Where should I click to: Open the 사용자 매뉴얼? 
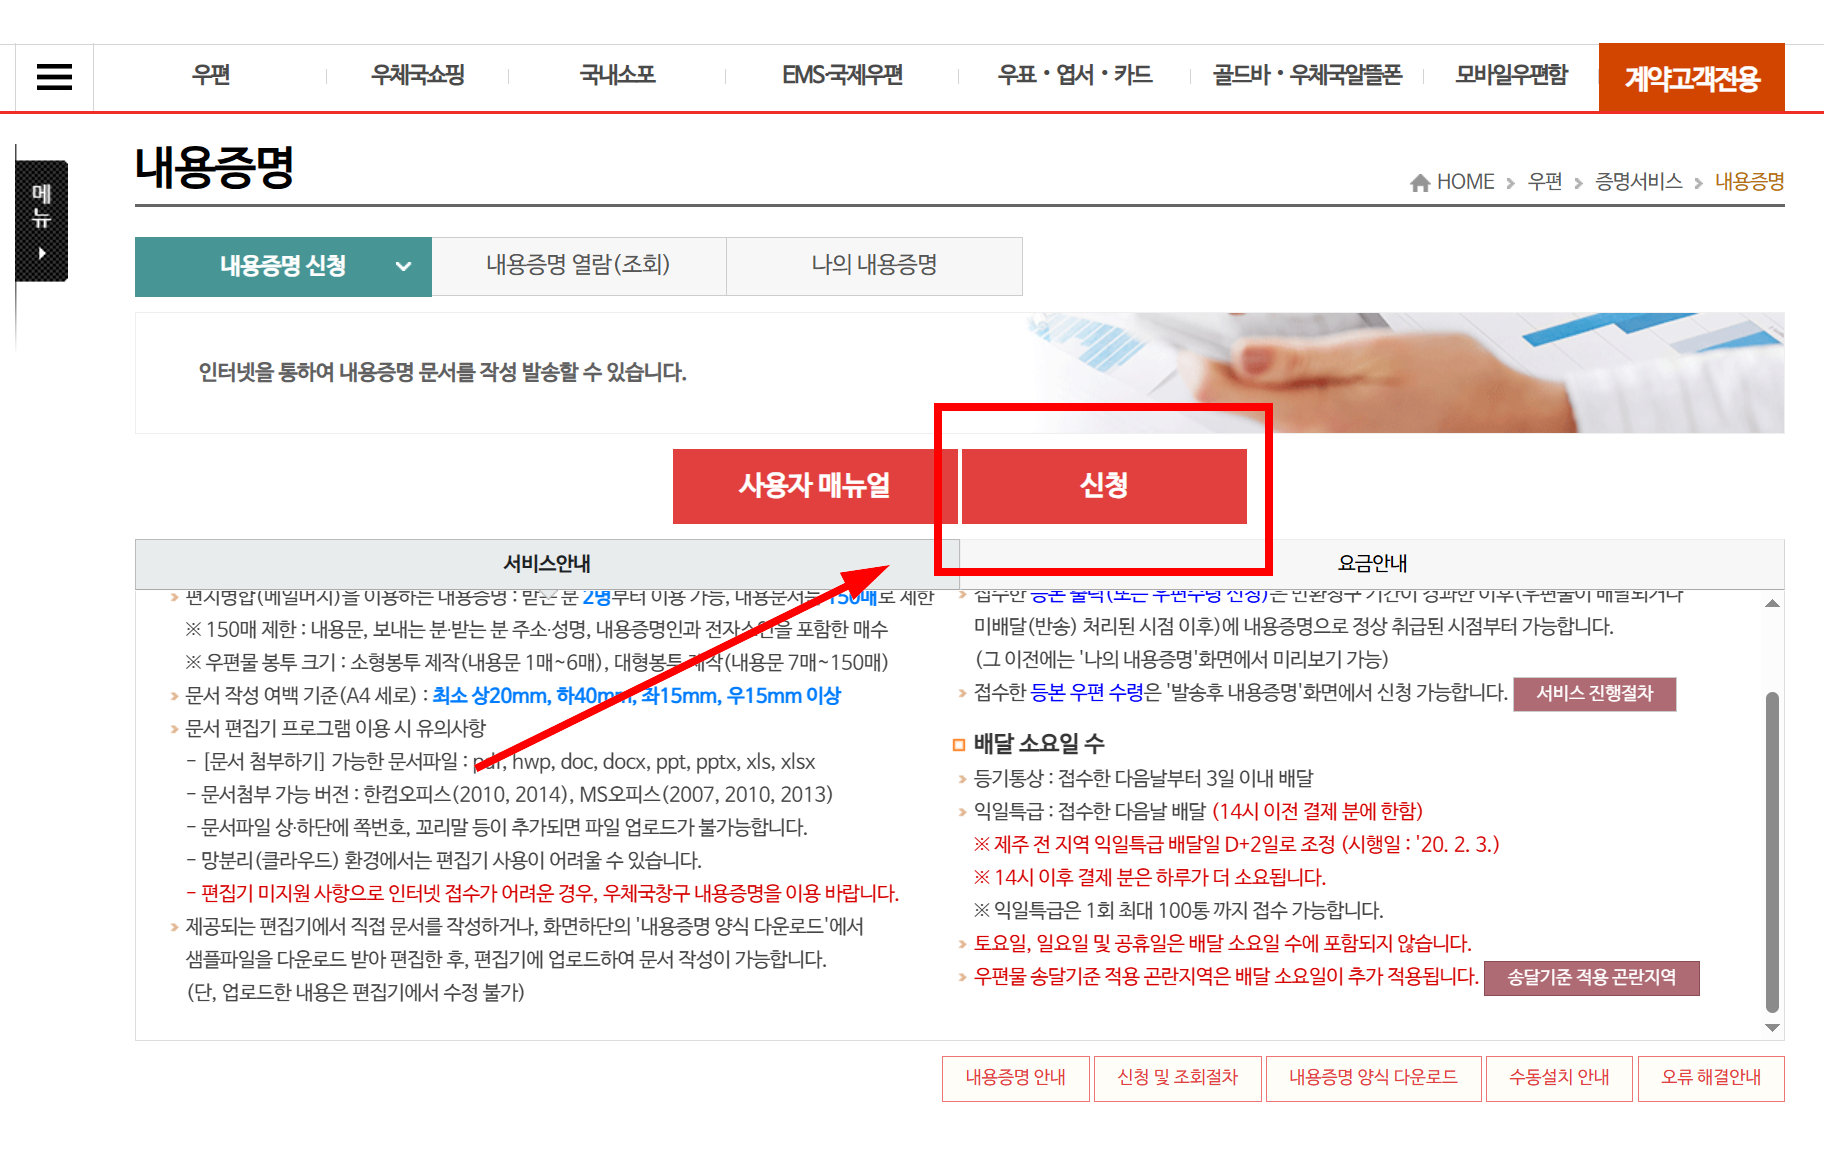coord(815,487)
